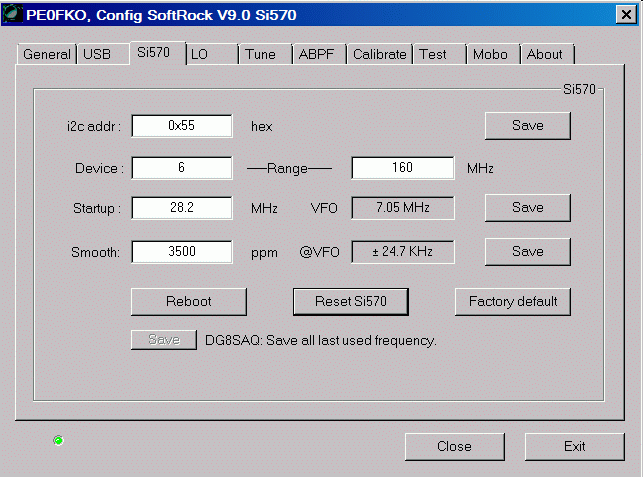Click the @VFO readout ± 24.7 KHz
The height and width of the screenshot is (477, 643).
403,252
